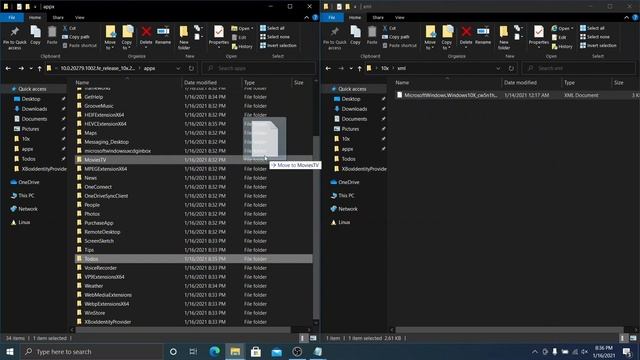Click Select none in right window ribbon
The width and height of the screenshot is (640, 360).
coord(595,37)
